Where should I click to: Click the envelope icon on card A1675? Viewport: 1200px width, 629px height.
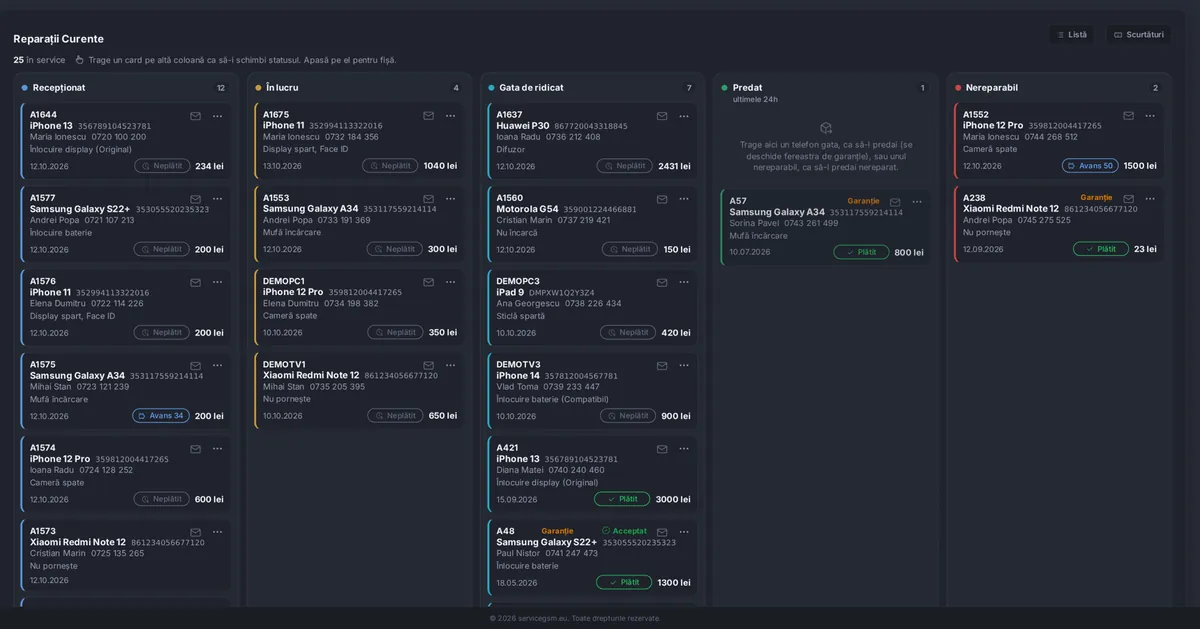coord(429,116)
